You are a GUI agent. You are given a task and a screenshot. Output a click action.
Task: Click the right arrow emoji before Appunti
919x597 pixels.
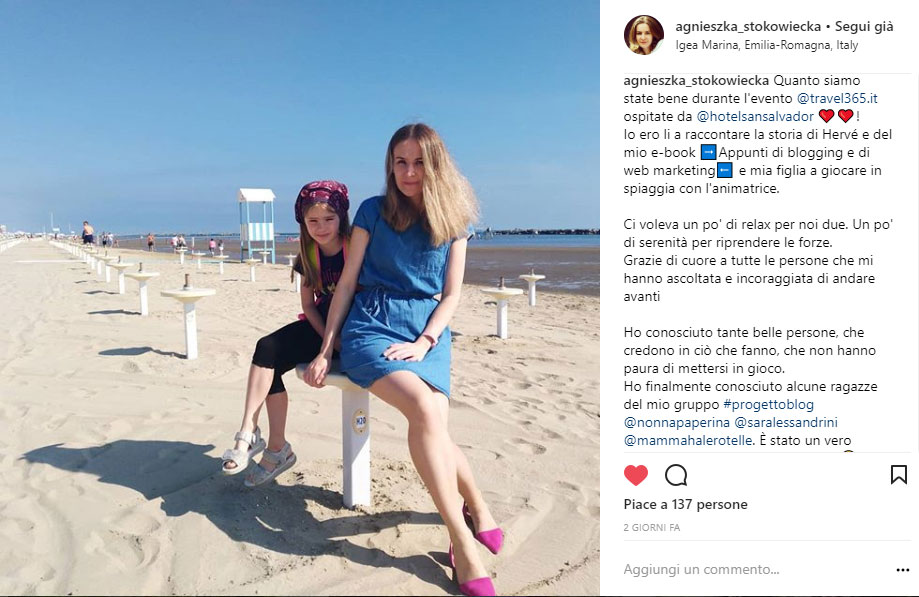pyautogui.click(x=709, y=152)
